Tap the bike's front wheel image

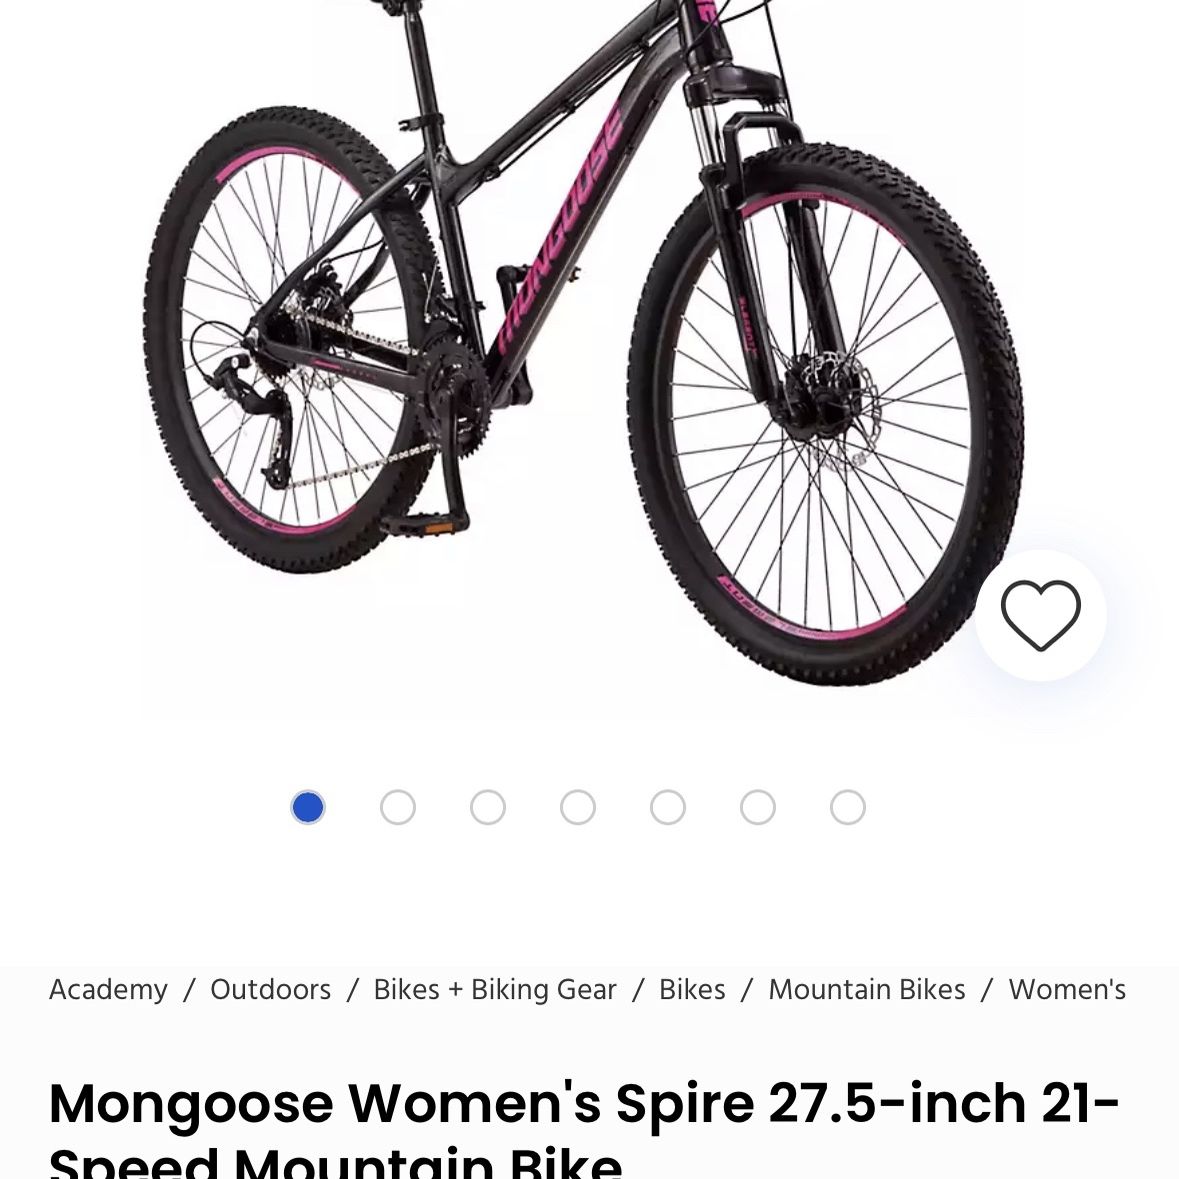click(826, 414)
